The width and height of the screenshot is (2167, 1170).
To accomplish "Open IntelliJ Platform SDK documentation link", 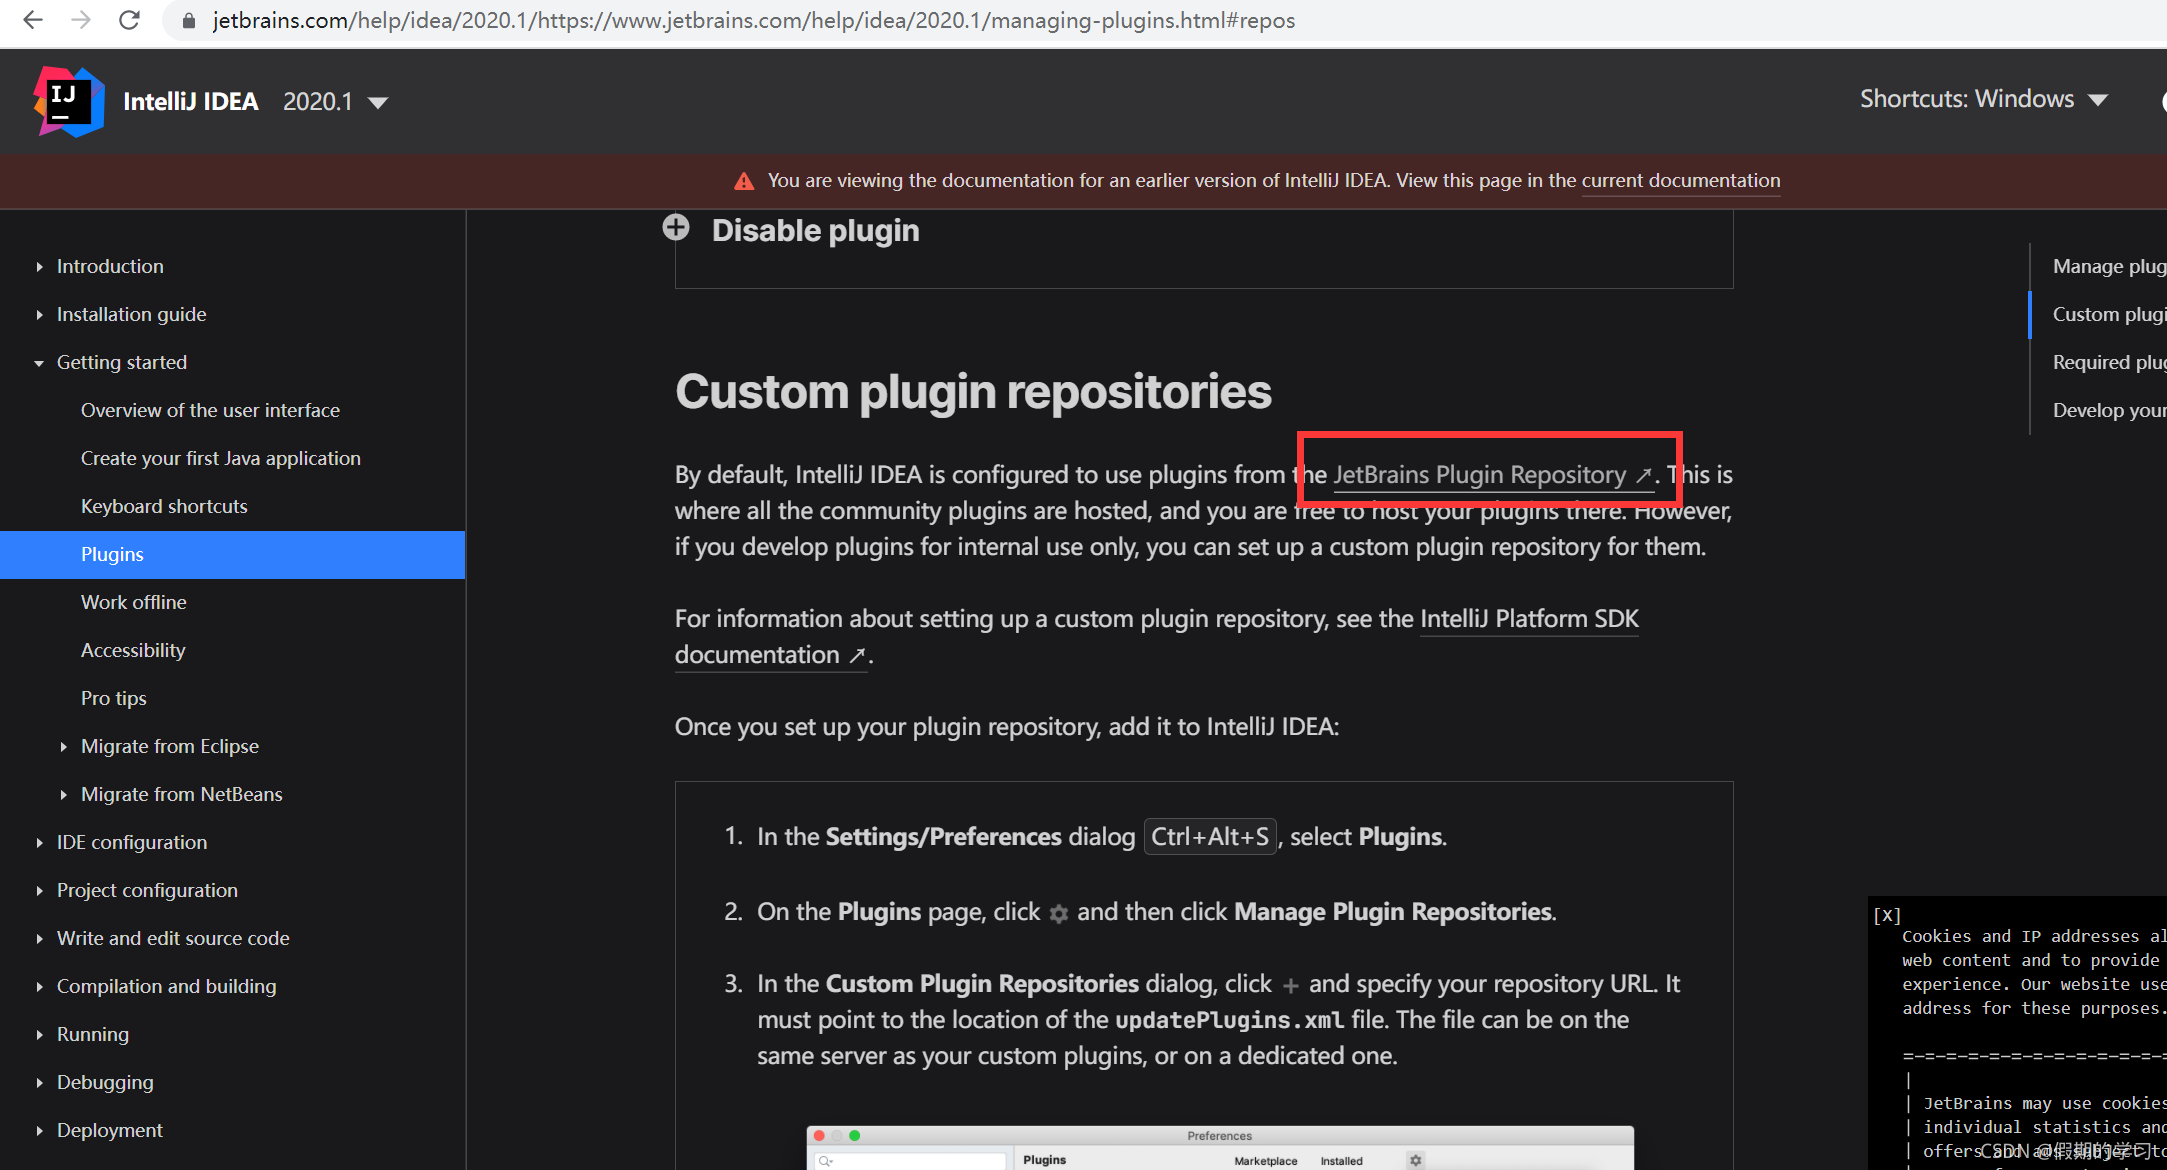I will click(x=1529, y=619).
